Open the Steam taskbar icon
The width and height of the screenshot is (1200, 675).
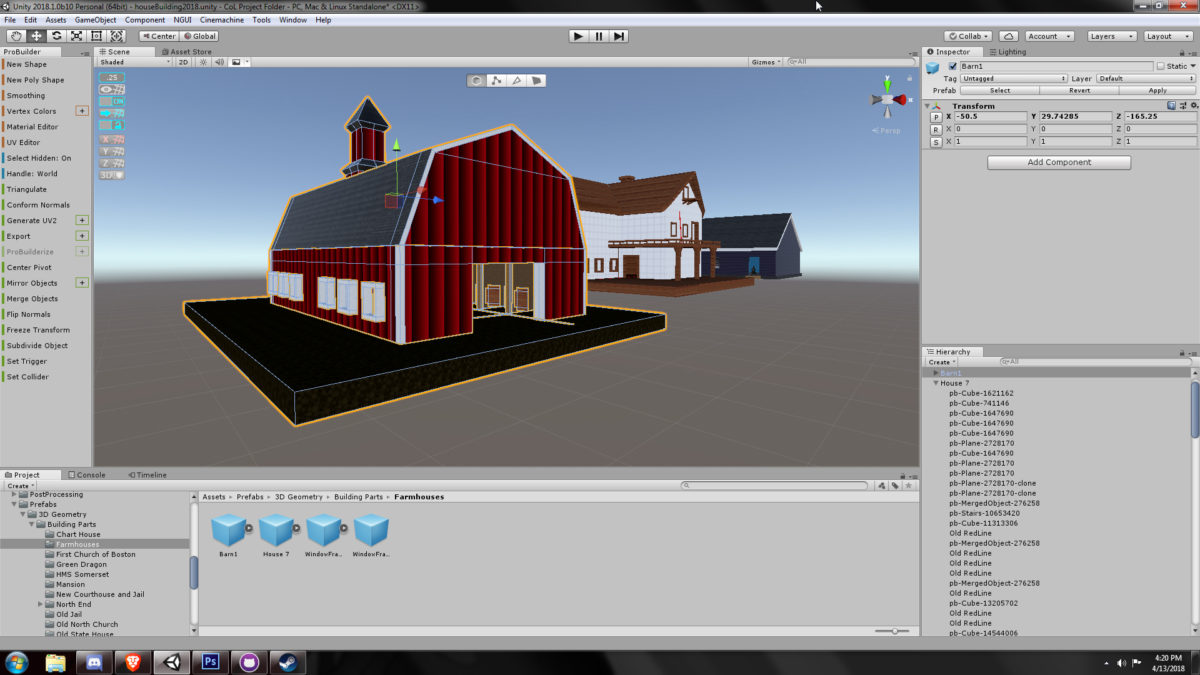[285, 661]
